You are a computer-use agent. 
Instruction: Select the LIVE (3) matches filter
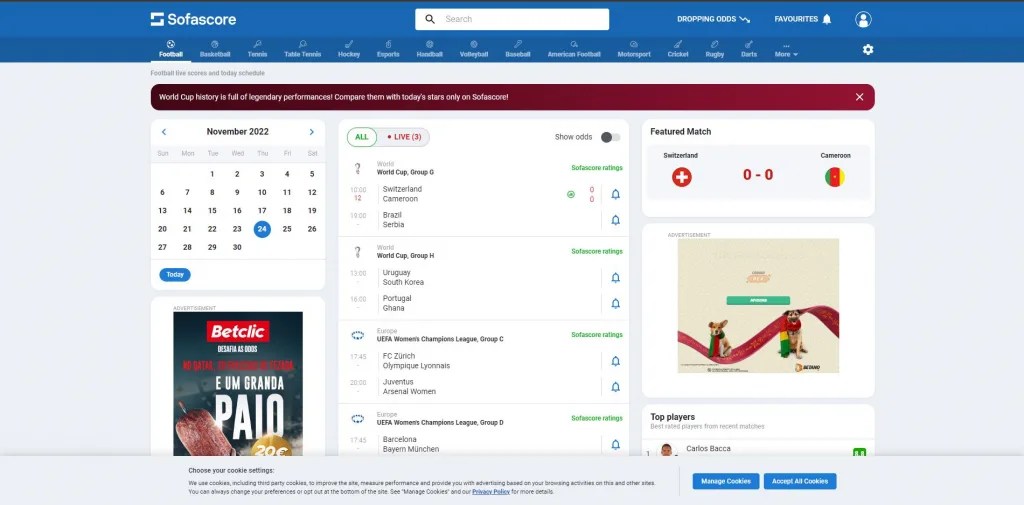pyautogui.click(x=404, y=137)
